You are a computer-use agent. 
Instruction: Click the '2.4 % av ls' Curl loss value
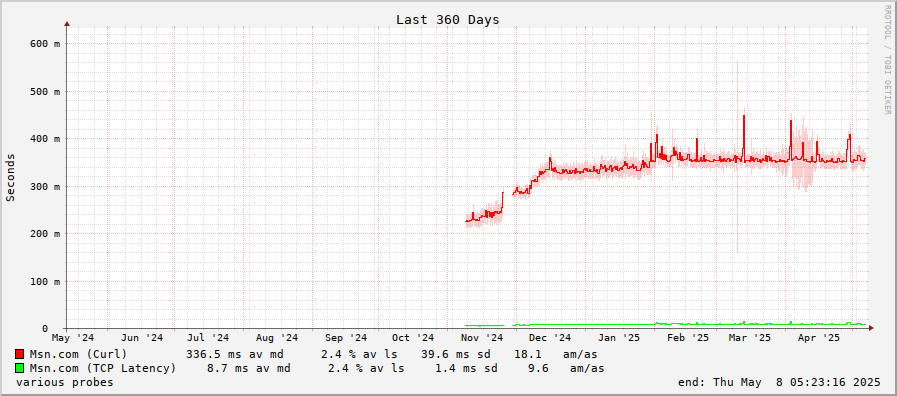tap(359, 354)
